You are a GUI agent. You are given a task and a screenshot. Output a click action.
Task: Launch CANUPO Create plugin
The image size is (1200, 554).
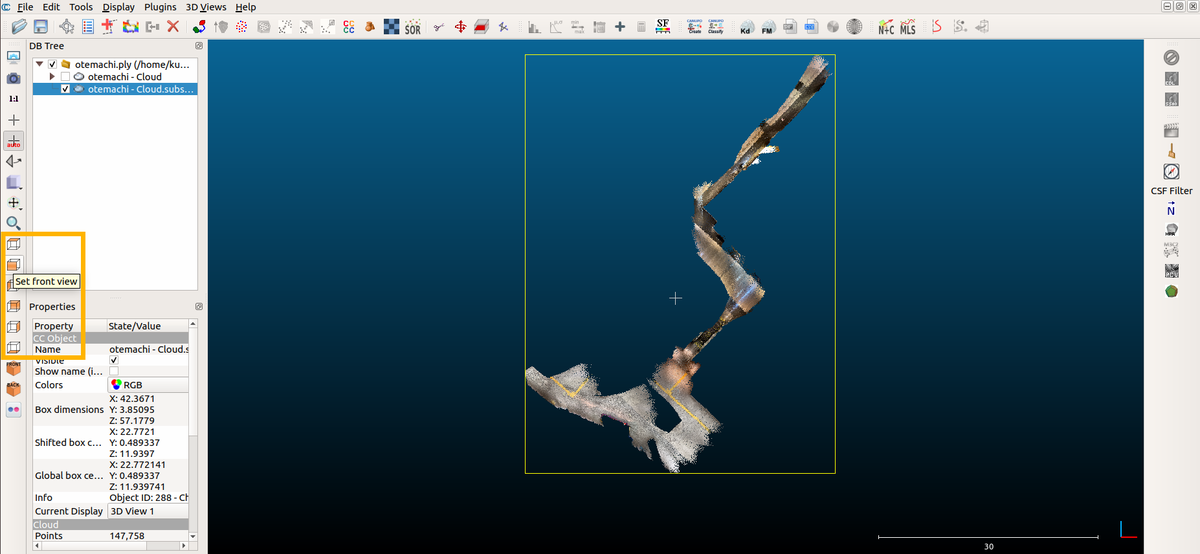[695, 27]
